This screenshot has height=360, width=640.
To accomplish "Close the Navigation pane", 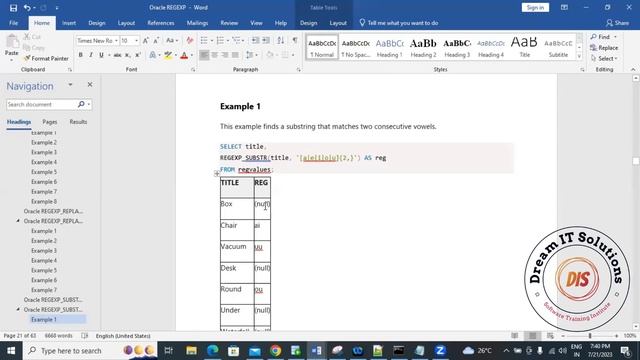I will click(x=90, y=84).
